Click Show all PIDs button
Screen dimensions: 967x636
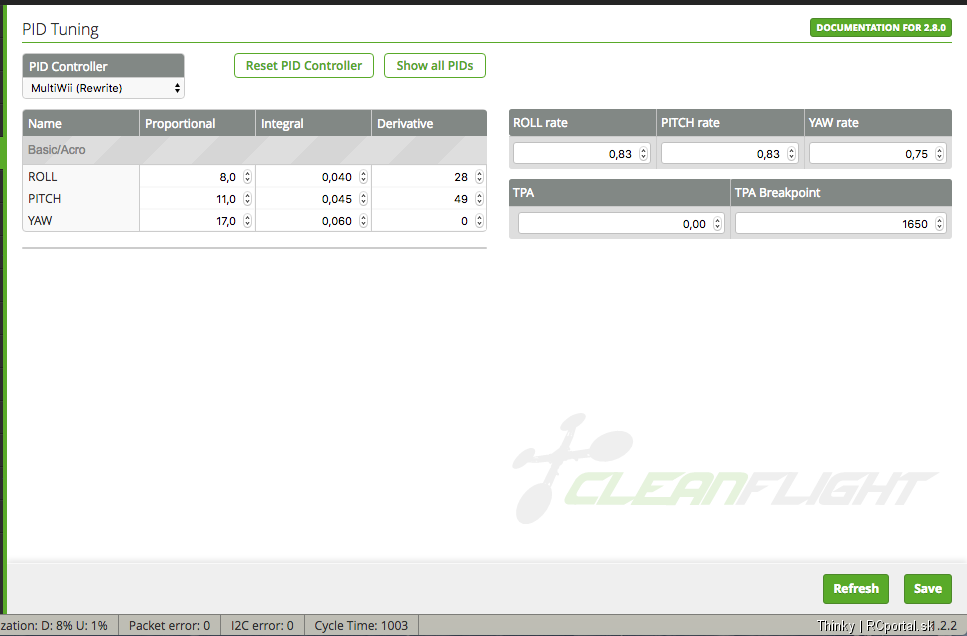pos(435,65)
